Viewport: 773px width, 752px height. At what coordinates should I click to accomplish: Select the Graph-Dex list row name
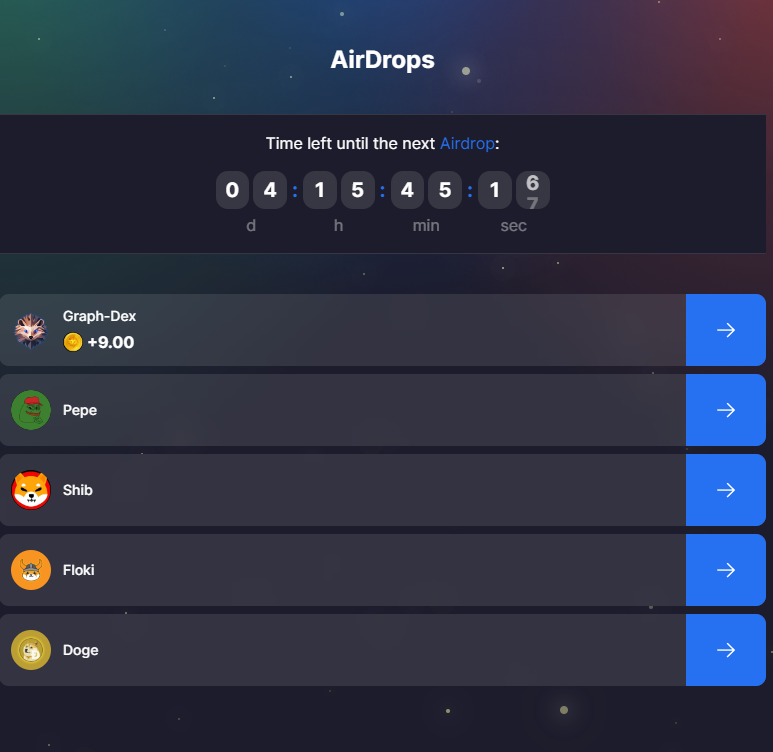click(x=99, y=316)
